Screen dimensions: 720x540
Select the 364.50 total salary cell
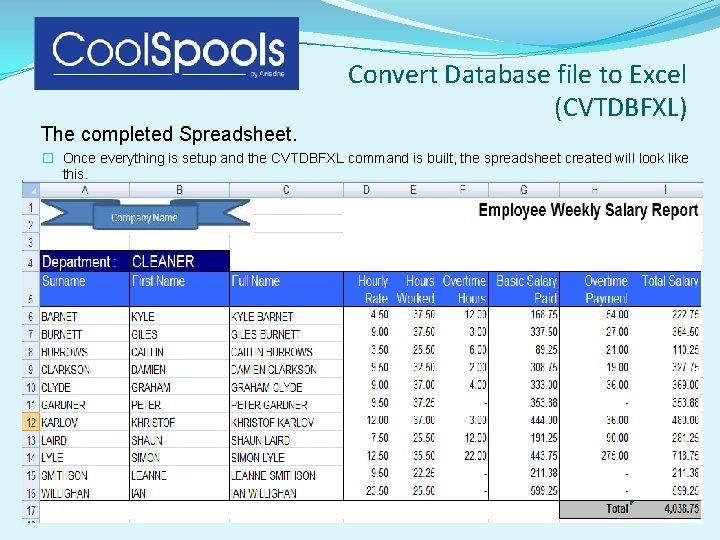(665, 332)
